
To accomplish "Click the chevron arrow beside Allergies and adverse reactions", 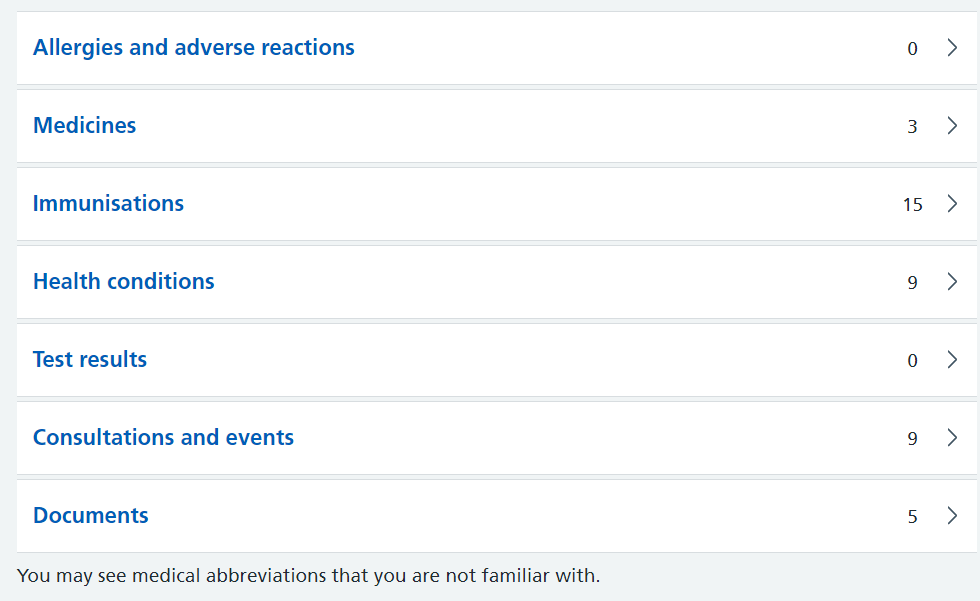I will 952,47.
